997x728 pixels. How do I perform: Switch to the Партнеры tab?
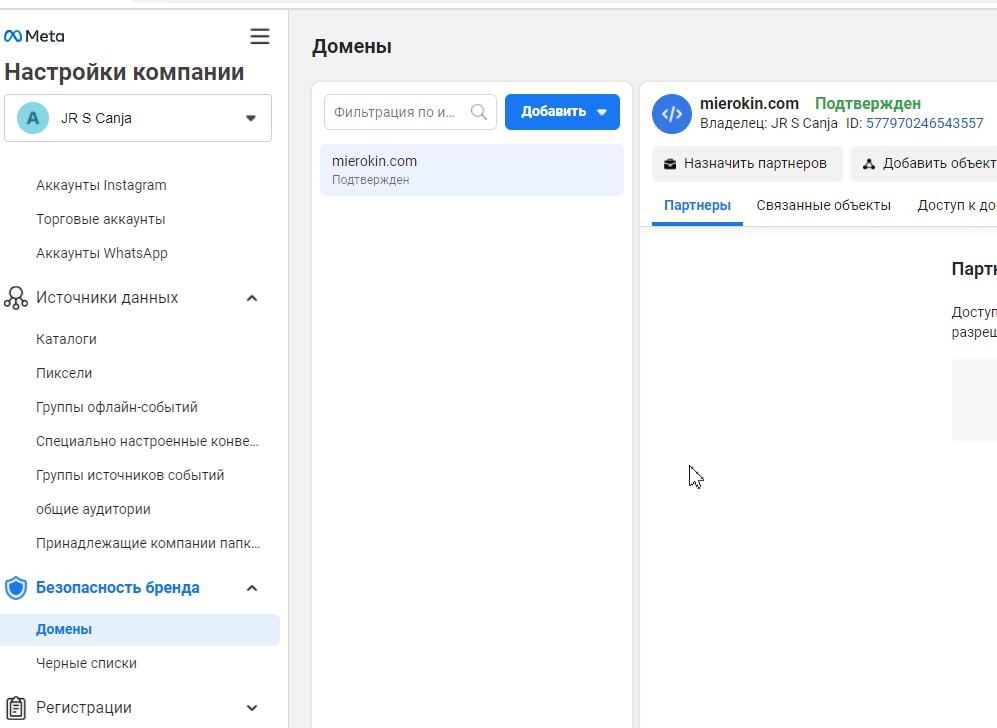[697, 205]
